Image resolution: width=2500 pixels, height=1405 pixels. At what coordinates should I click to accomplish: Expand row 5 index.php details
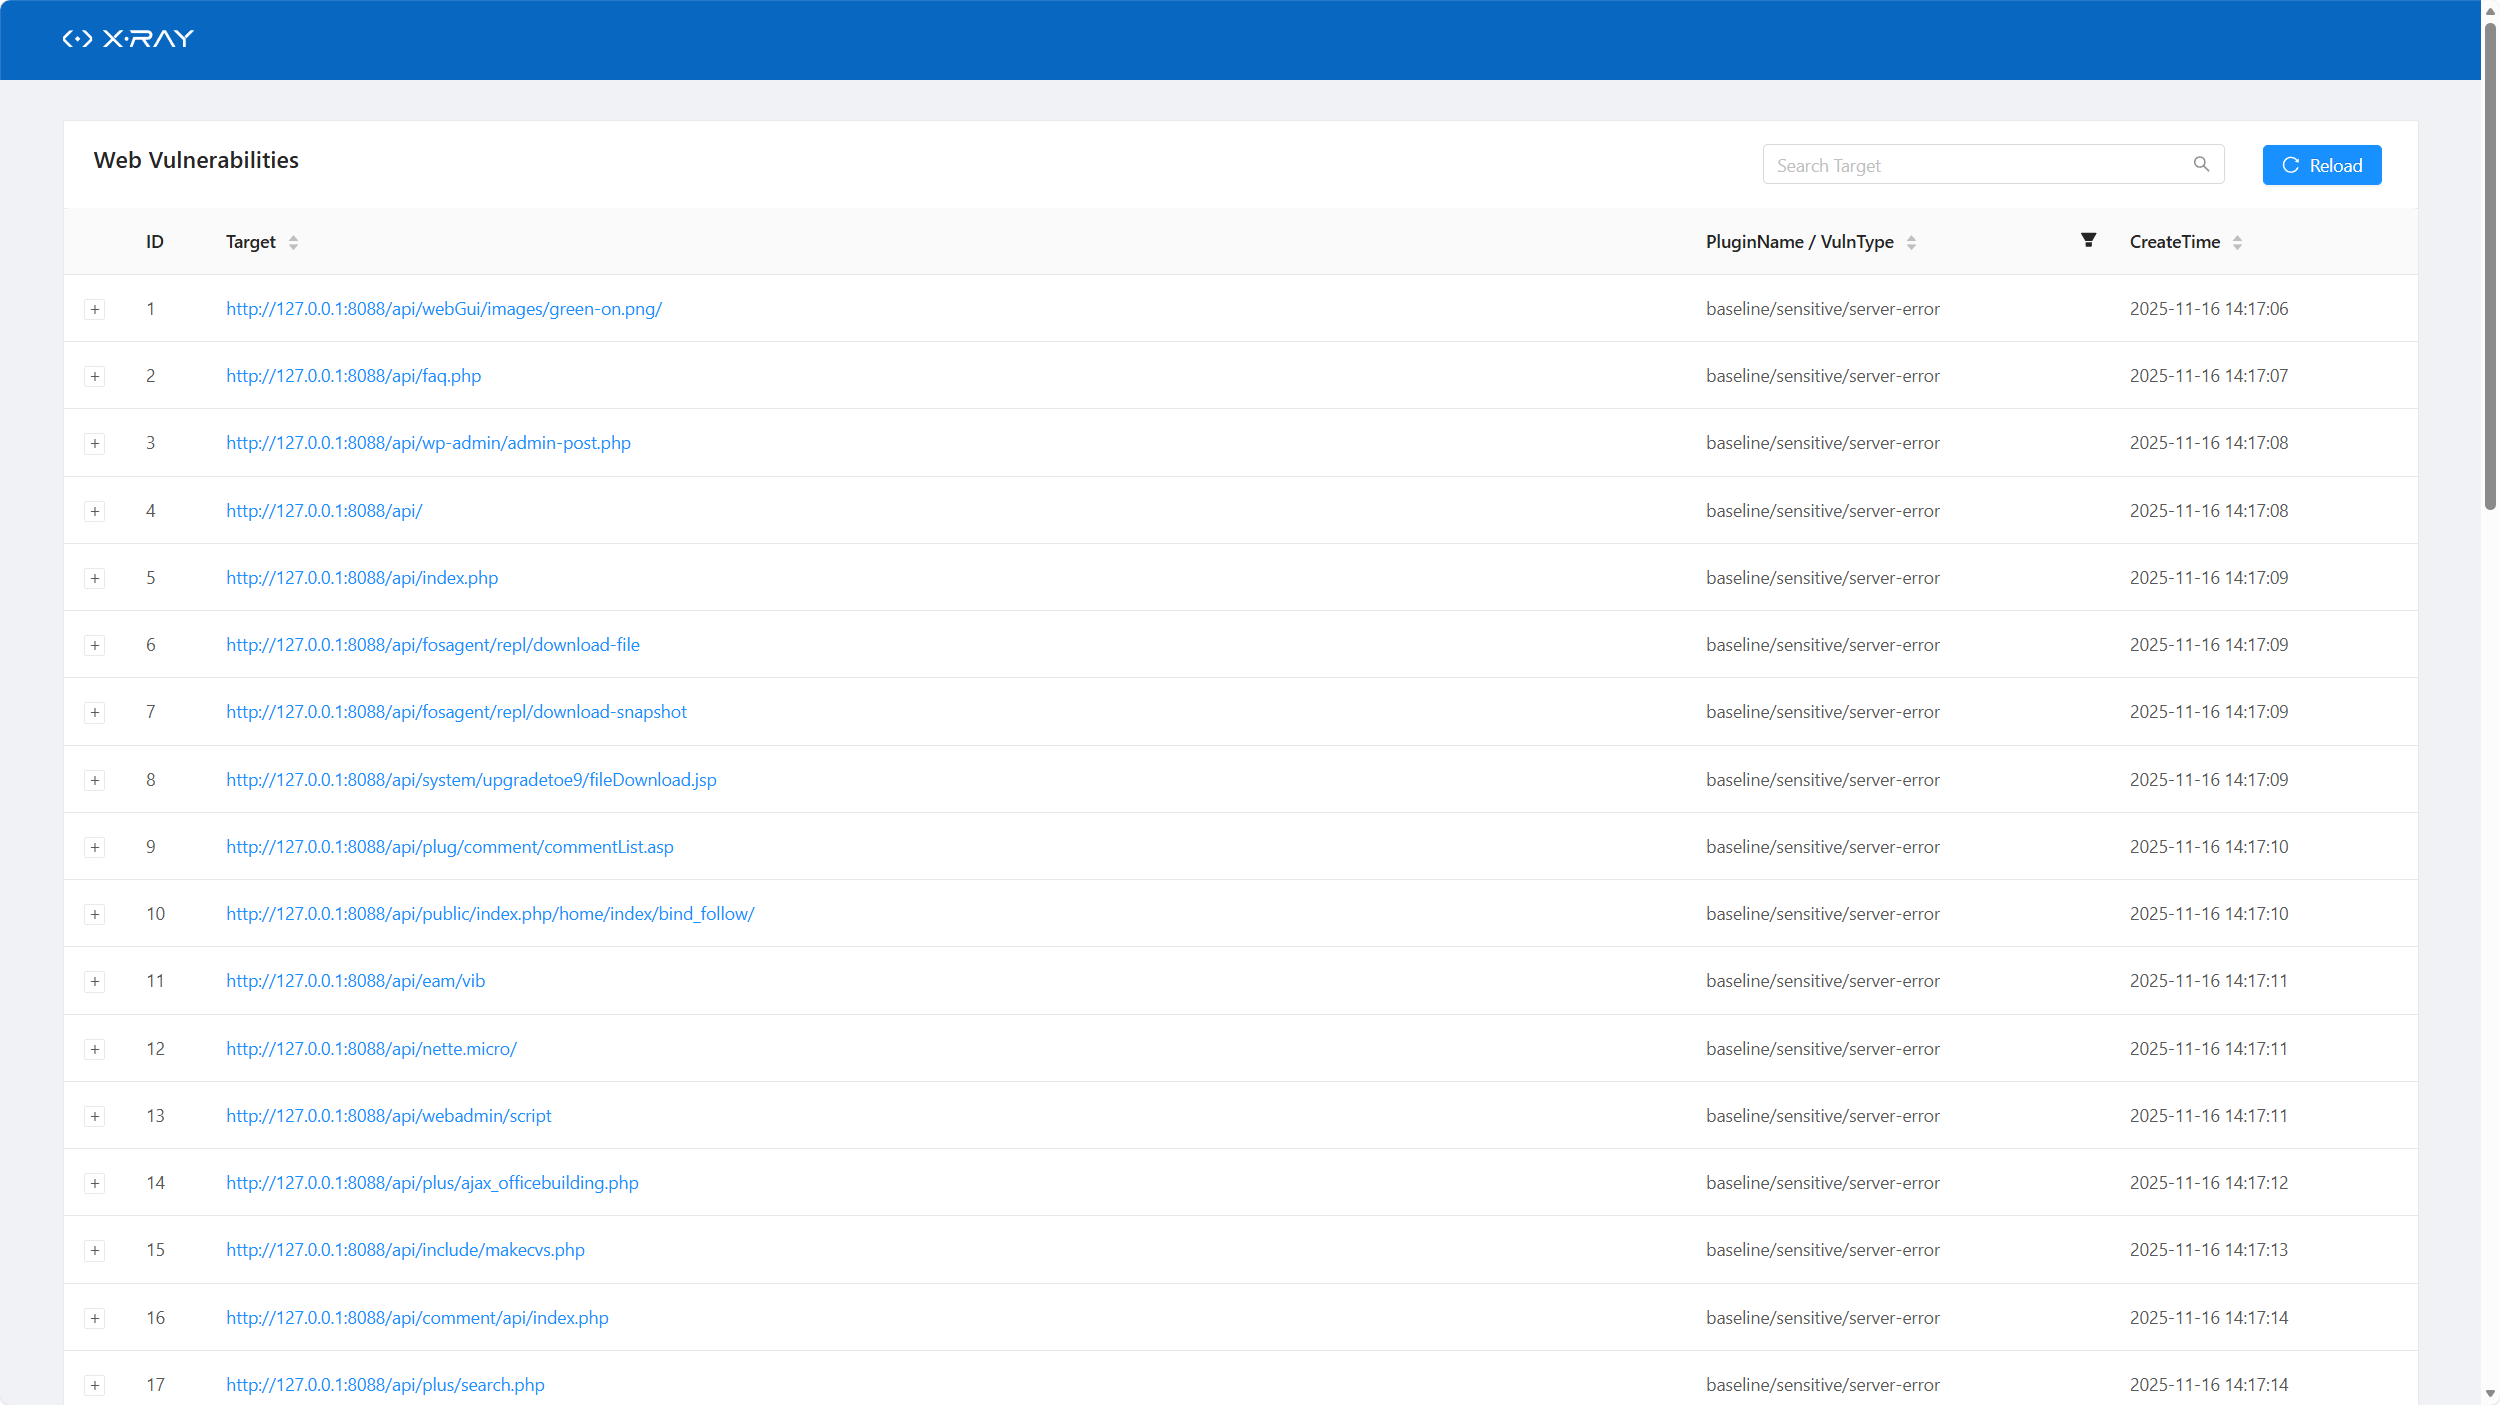(x=95, y=578)
